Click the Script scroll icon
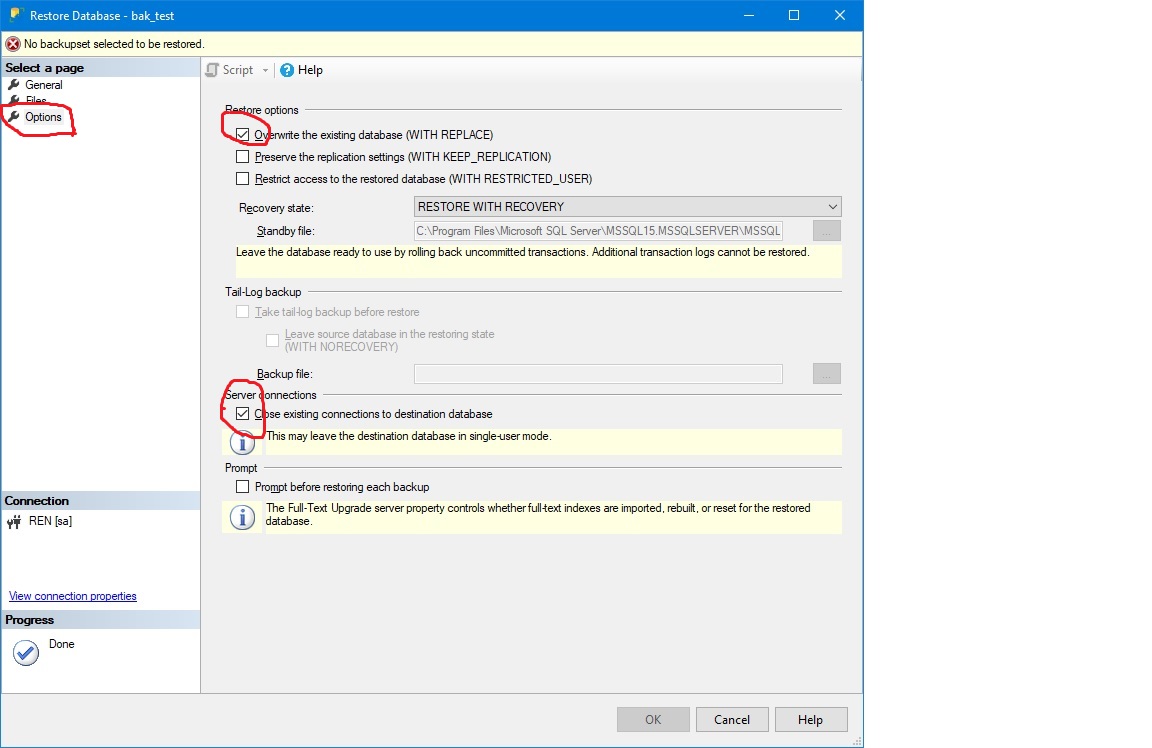 coord(212,70)
